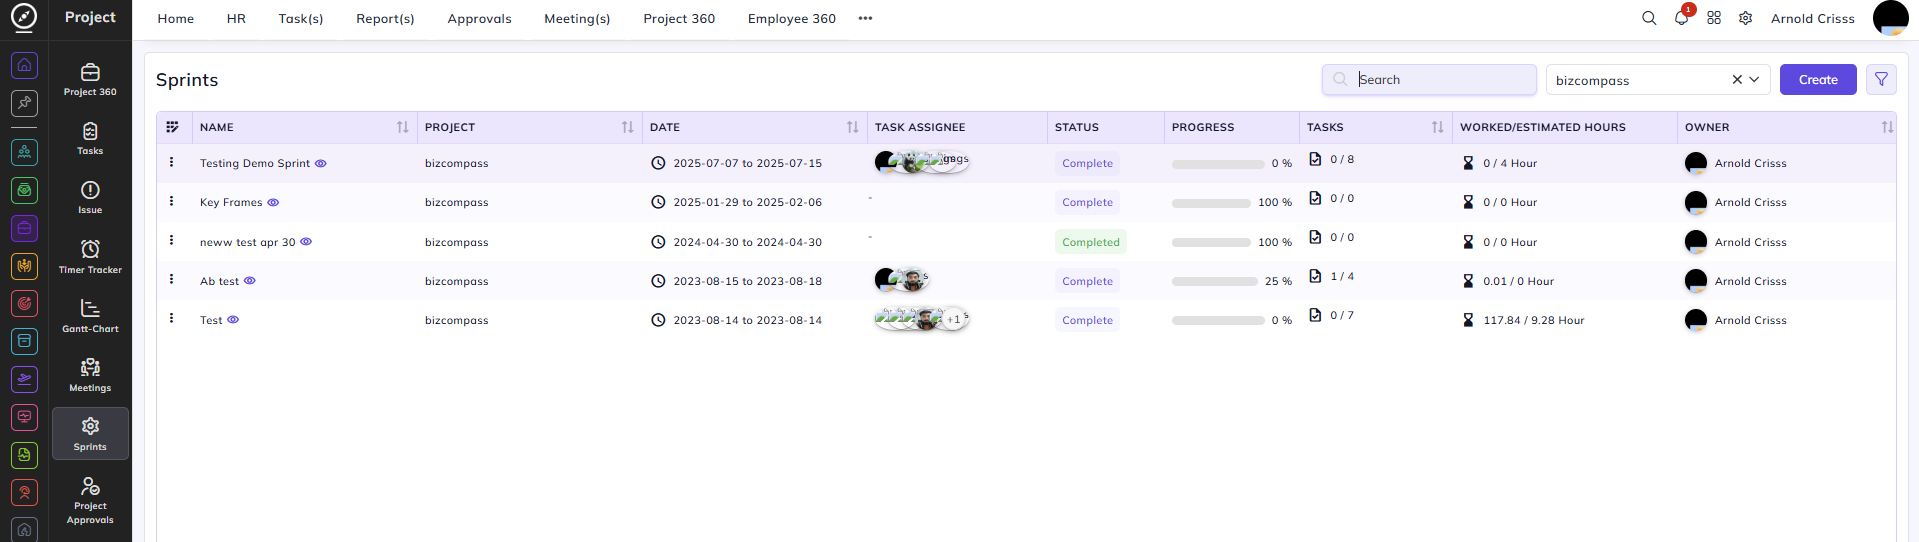The height and width of the screenshot is (542, 1919).
Task: Open row menu for Key Frames sprint
Action: 172,201
